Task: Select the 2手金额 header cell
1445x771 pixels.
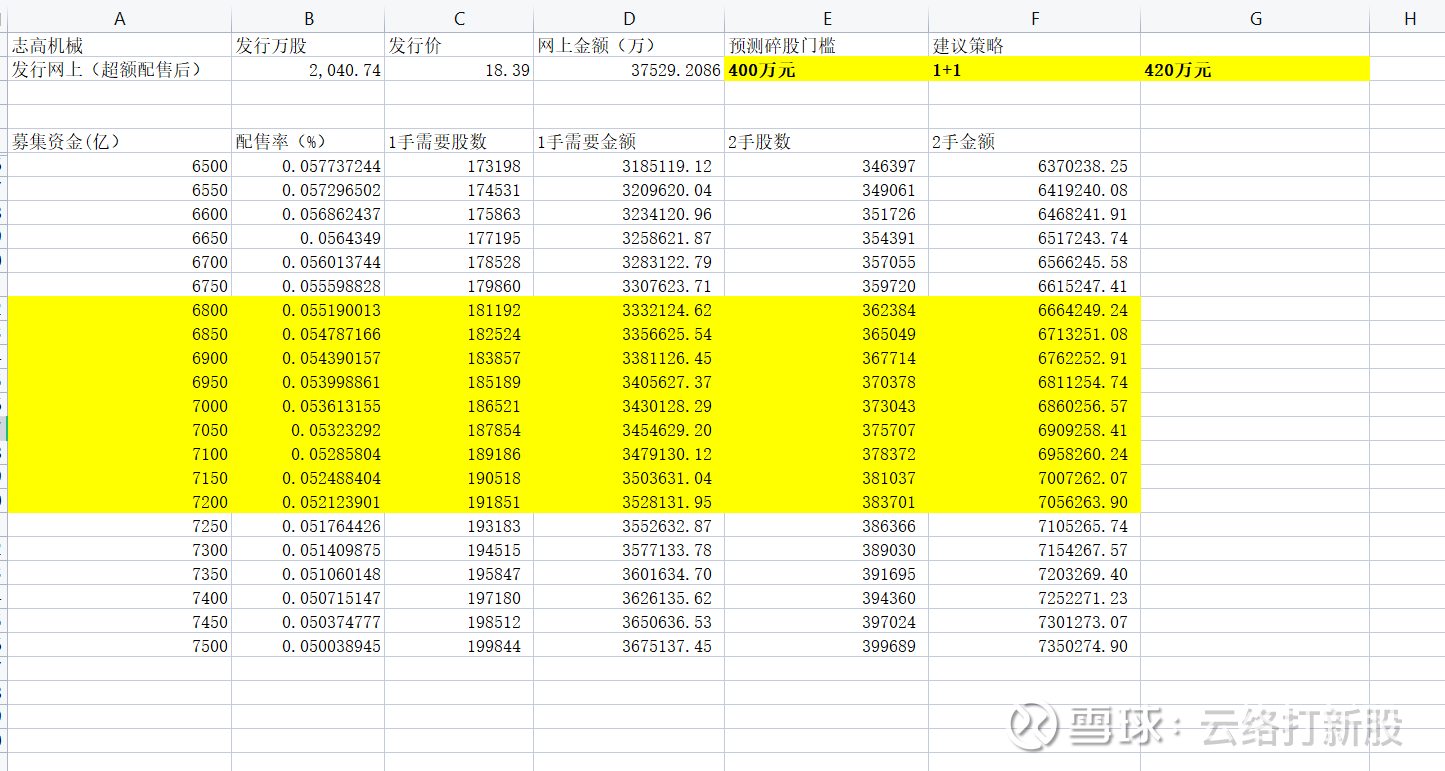Action: pyautogui.click(x=1035, y=141)
